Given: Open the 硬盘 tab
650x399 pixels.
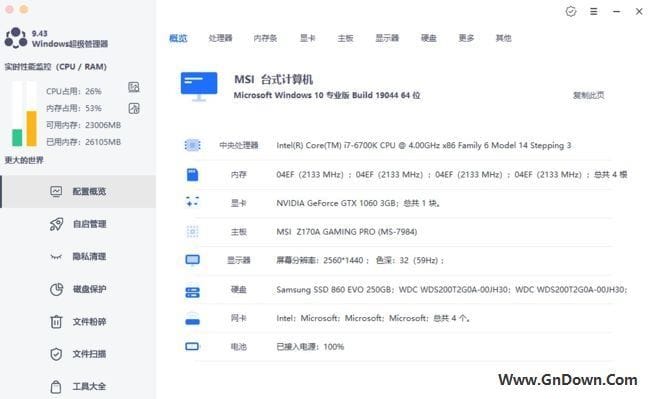Looking at the screenshot, I should coord(429,38).
